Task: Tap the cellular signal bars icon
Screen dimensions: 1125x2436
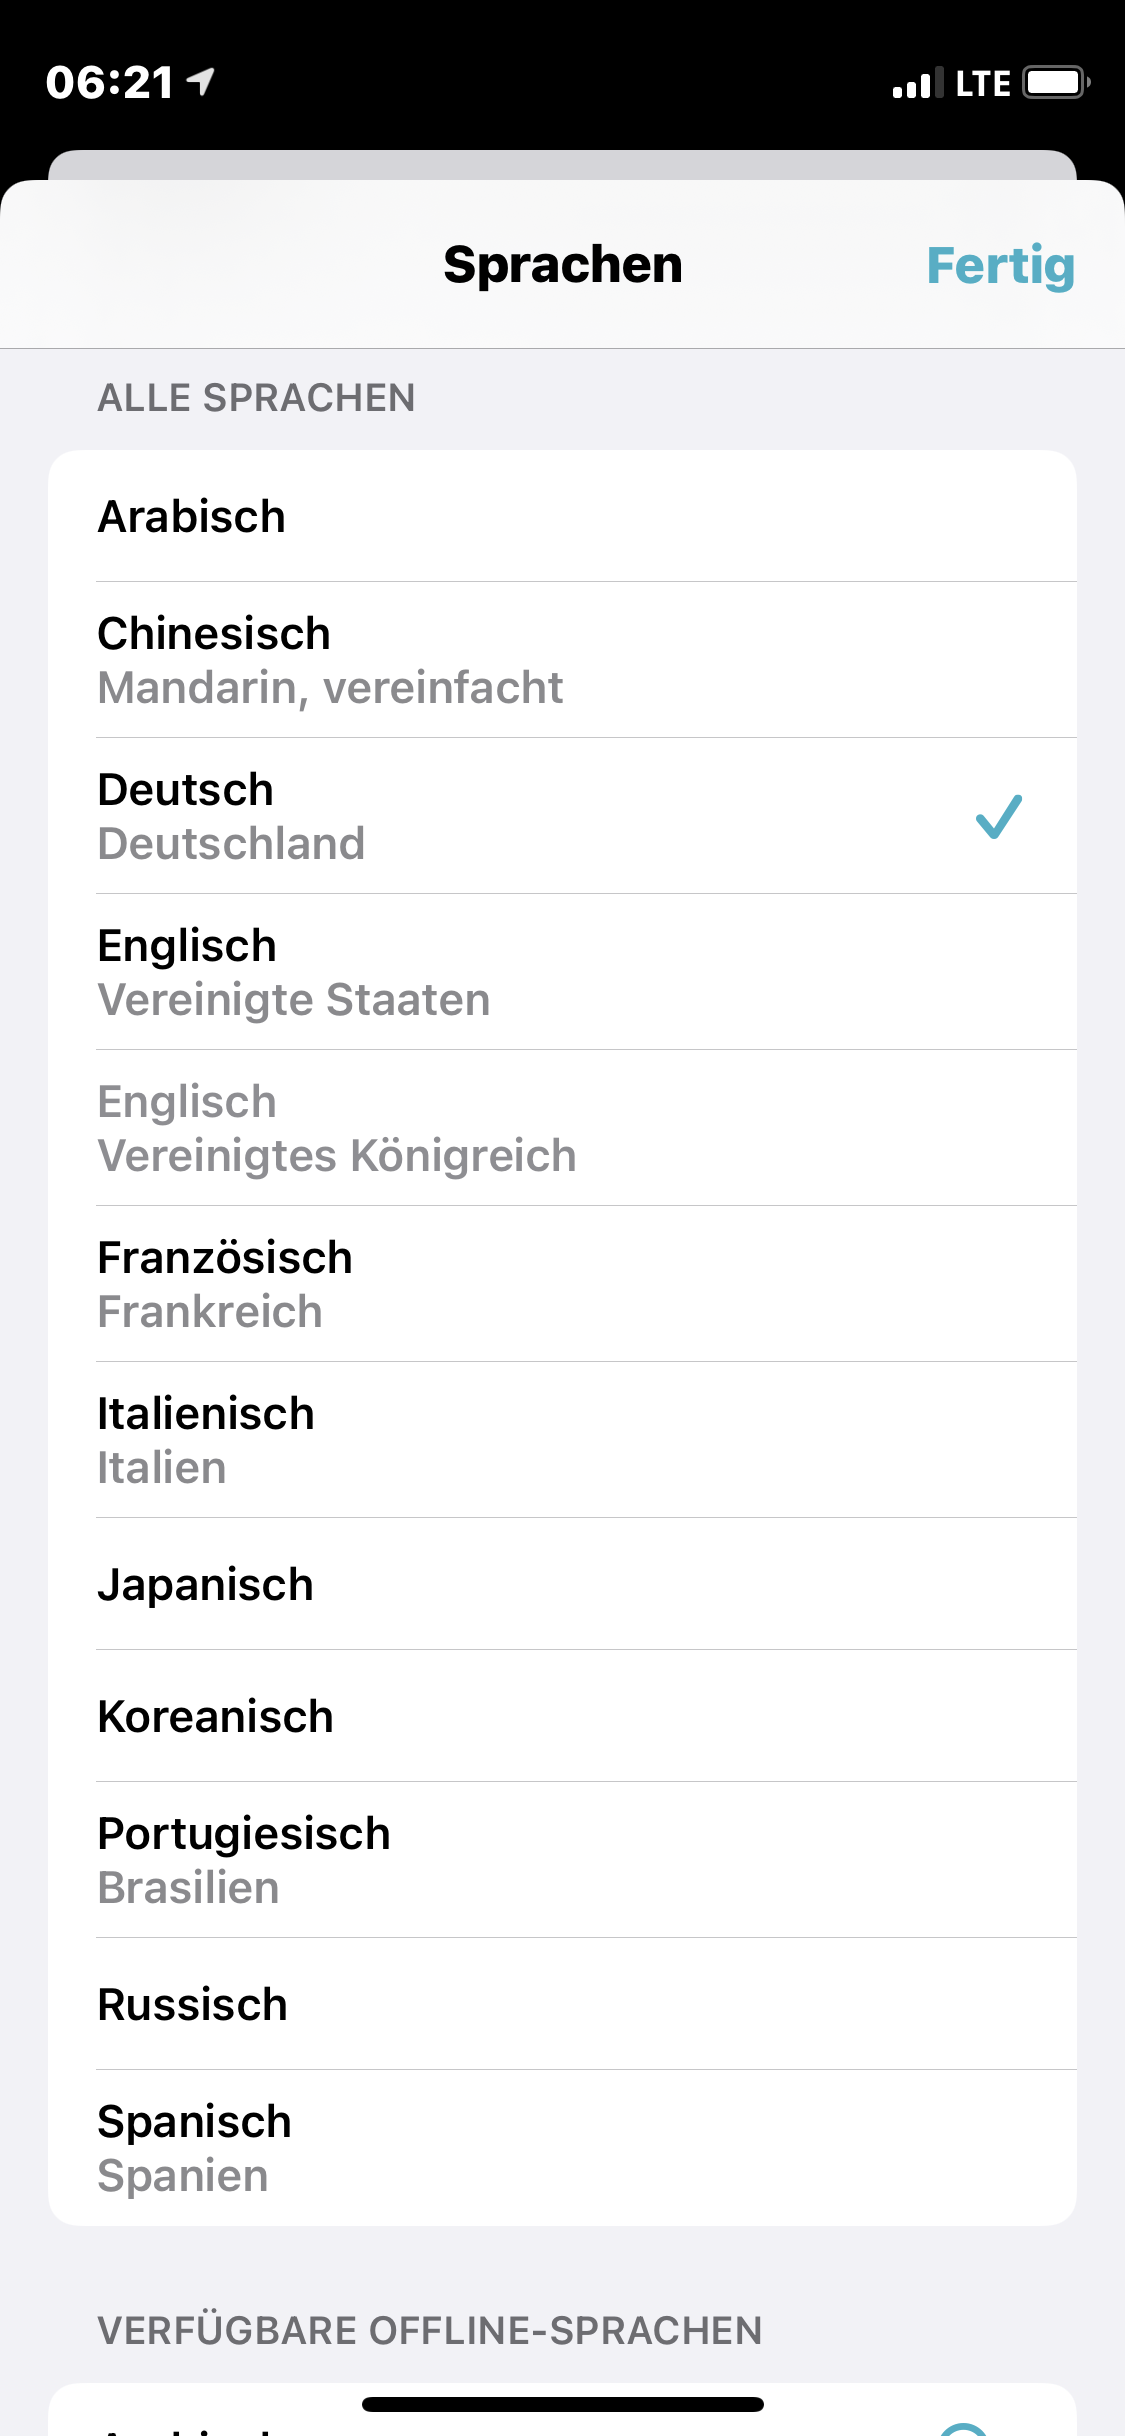Action: point(917,83)
